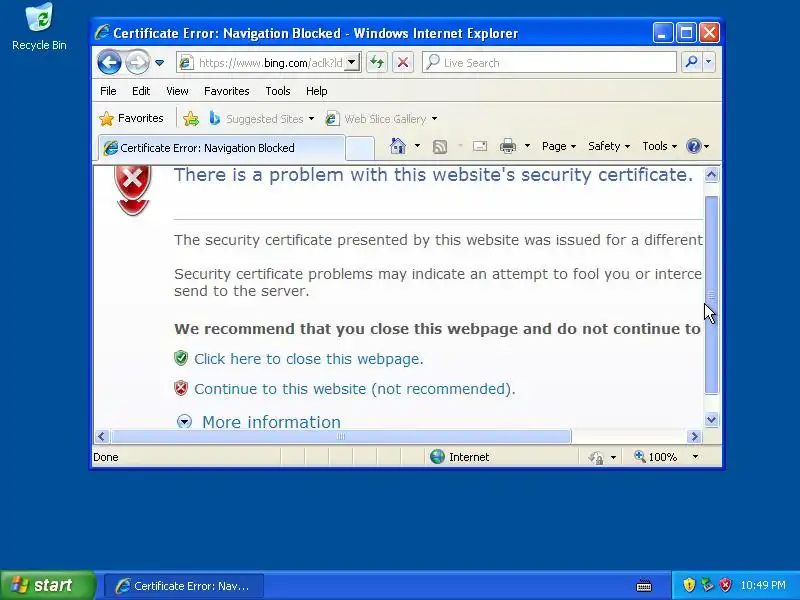The height and width of the screenshot is (600, 800).
Task: Open the Tools menu in menu bar
Action: pyautogui.click(x=278, y=91)
